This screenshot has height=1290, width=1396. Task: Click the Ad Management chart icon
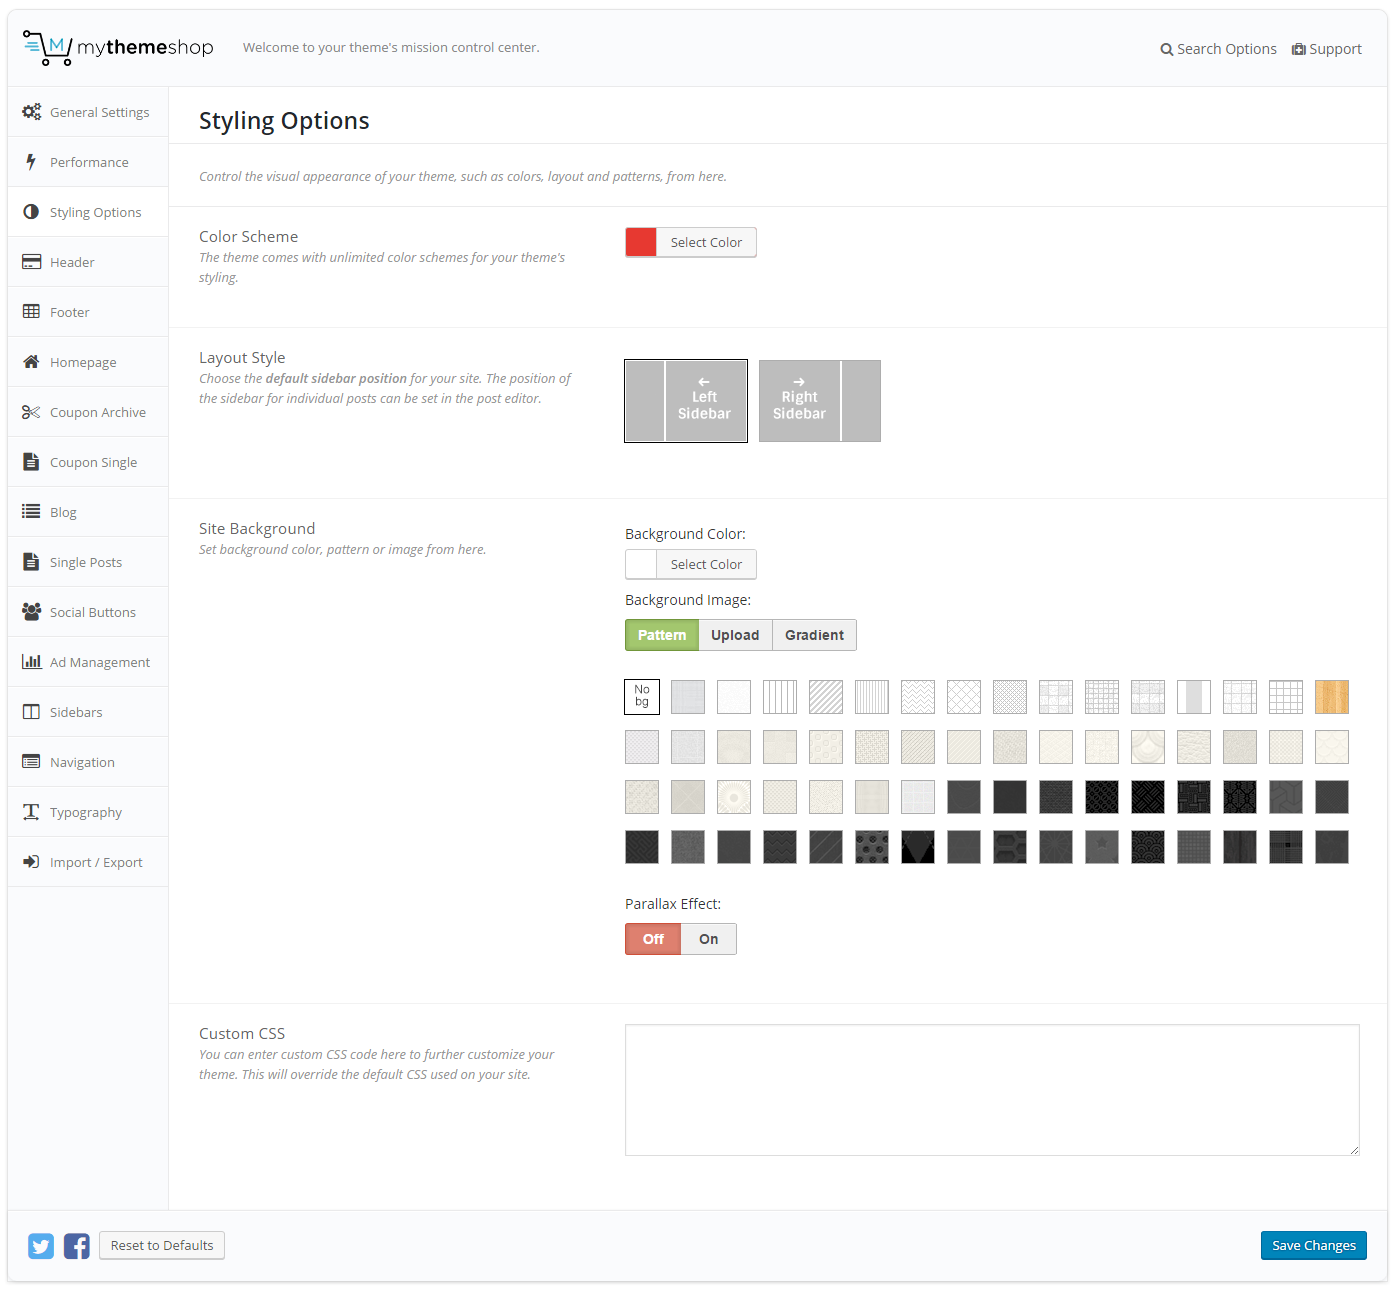(31, 662)
